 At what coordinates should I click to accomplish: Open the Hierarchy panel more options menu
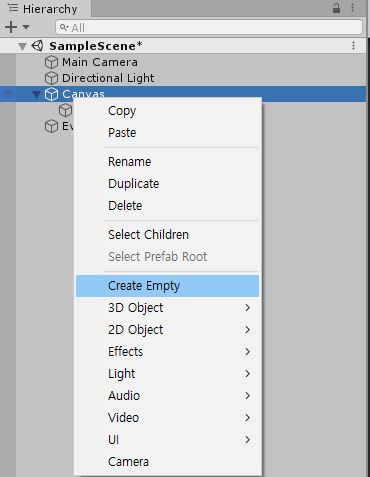[352, 8]
